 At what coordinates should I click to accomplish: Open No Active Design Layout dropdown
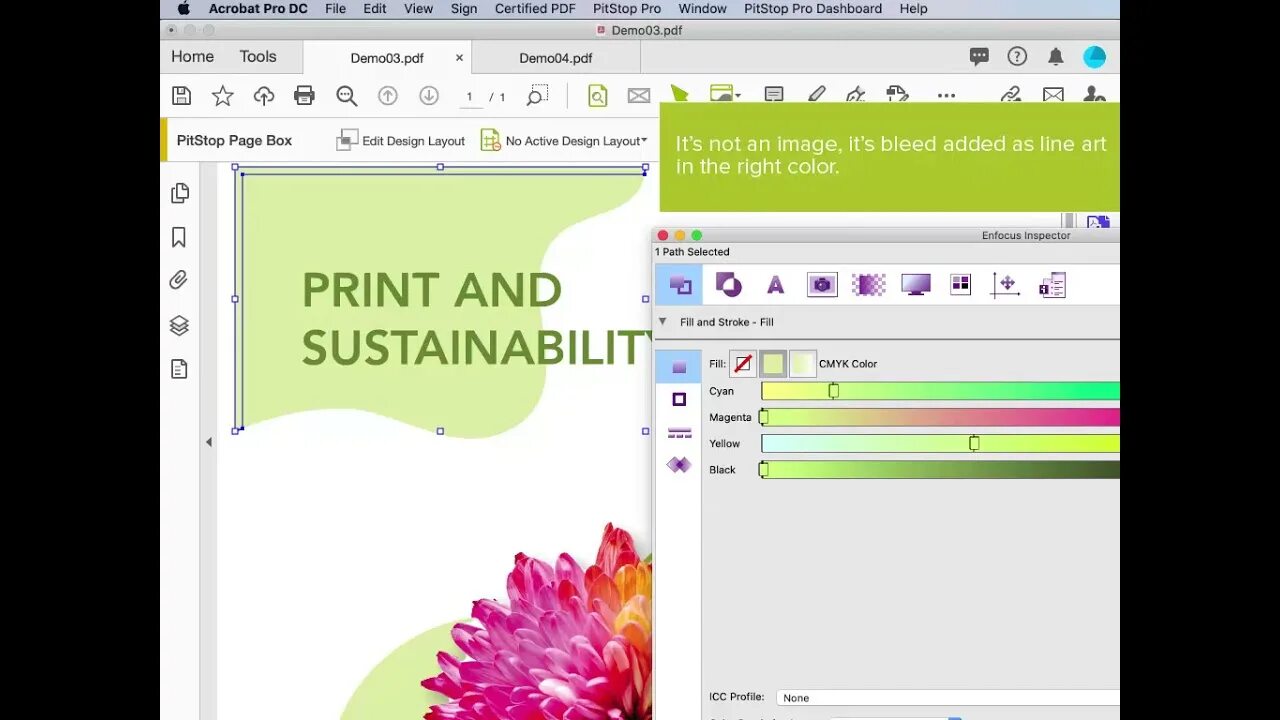(x=564, y=141)
